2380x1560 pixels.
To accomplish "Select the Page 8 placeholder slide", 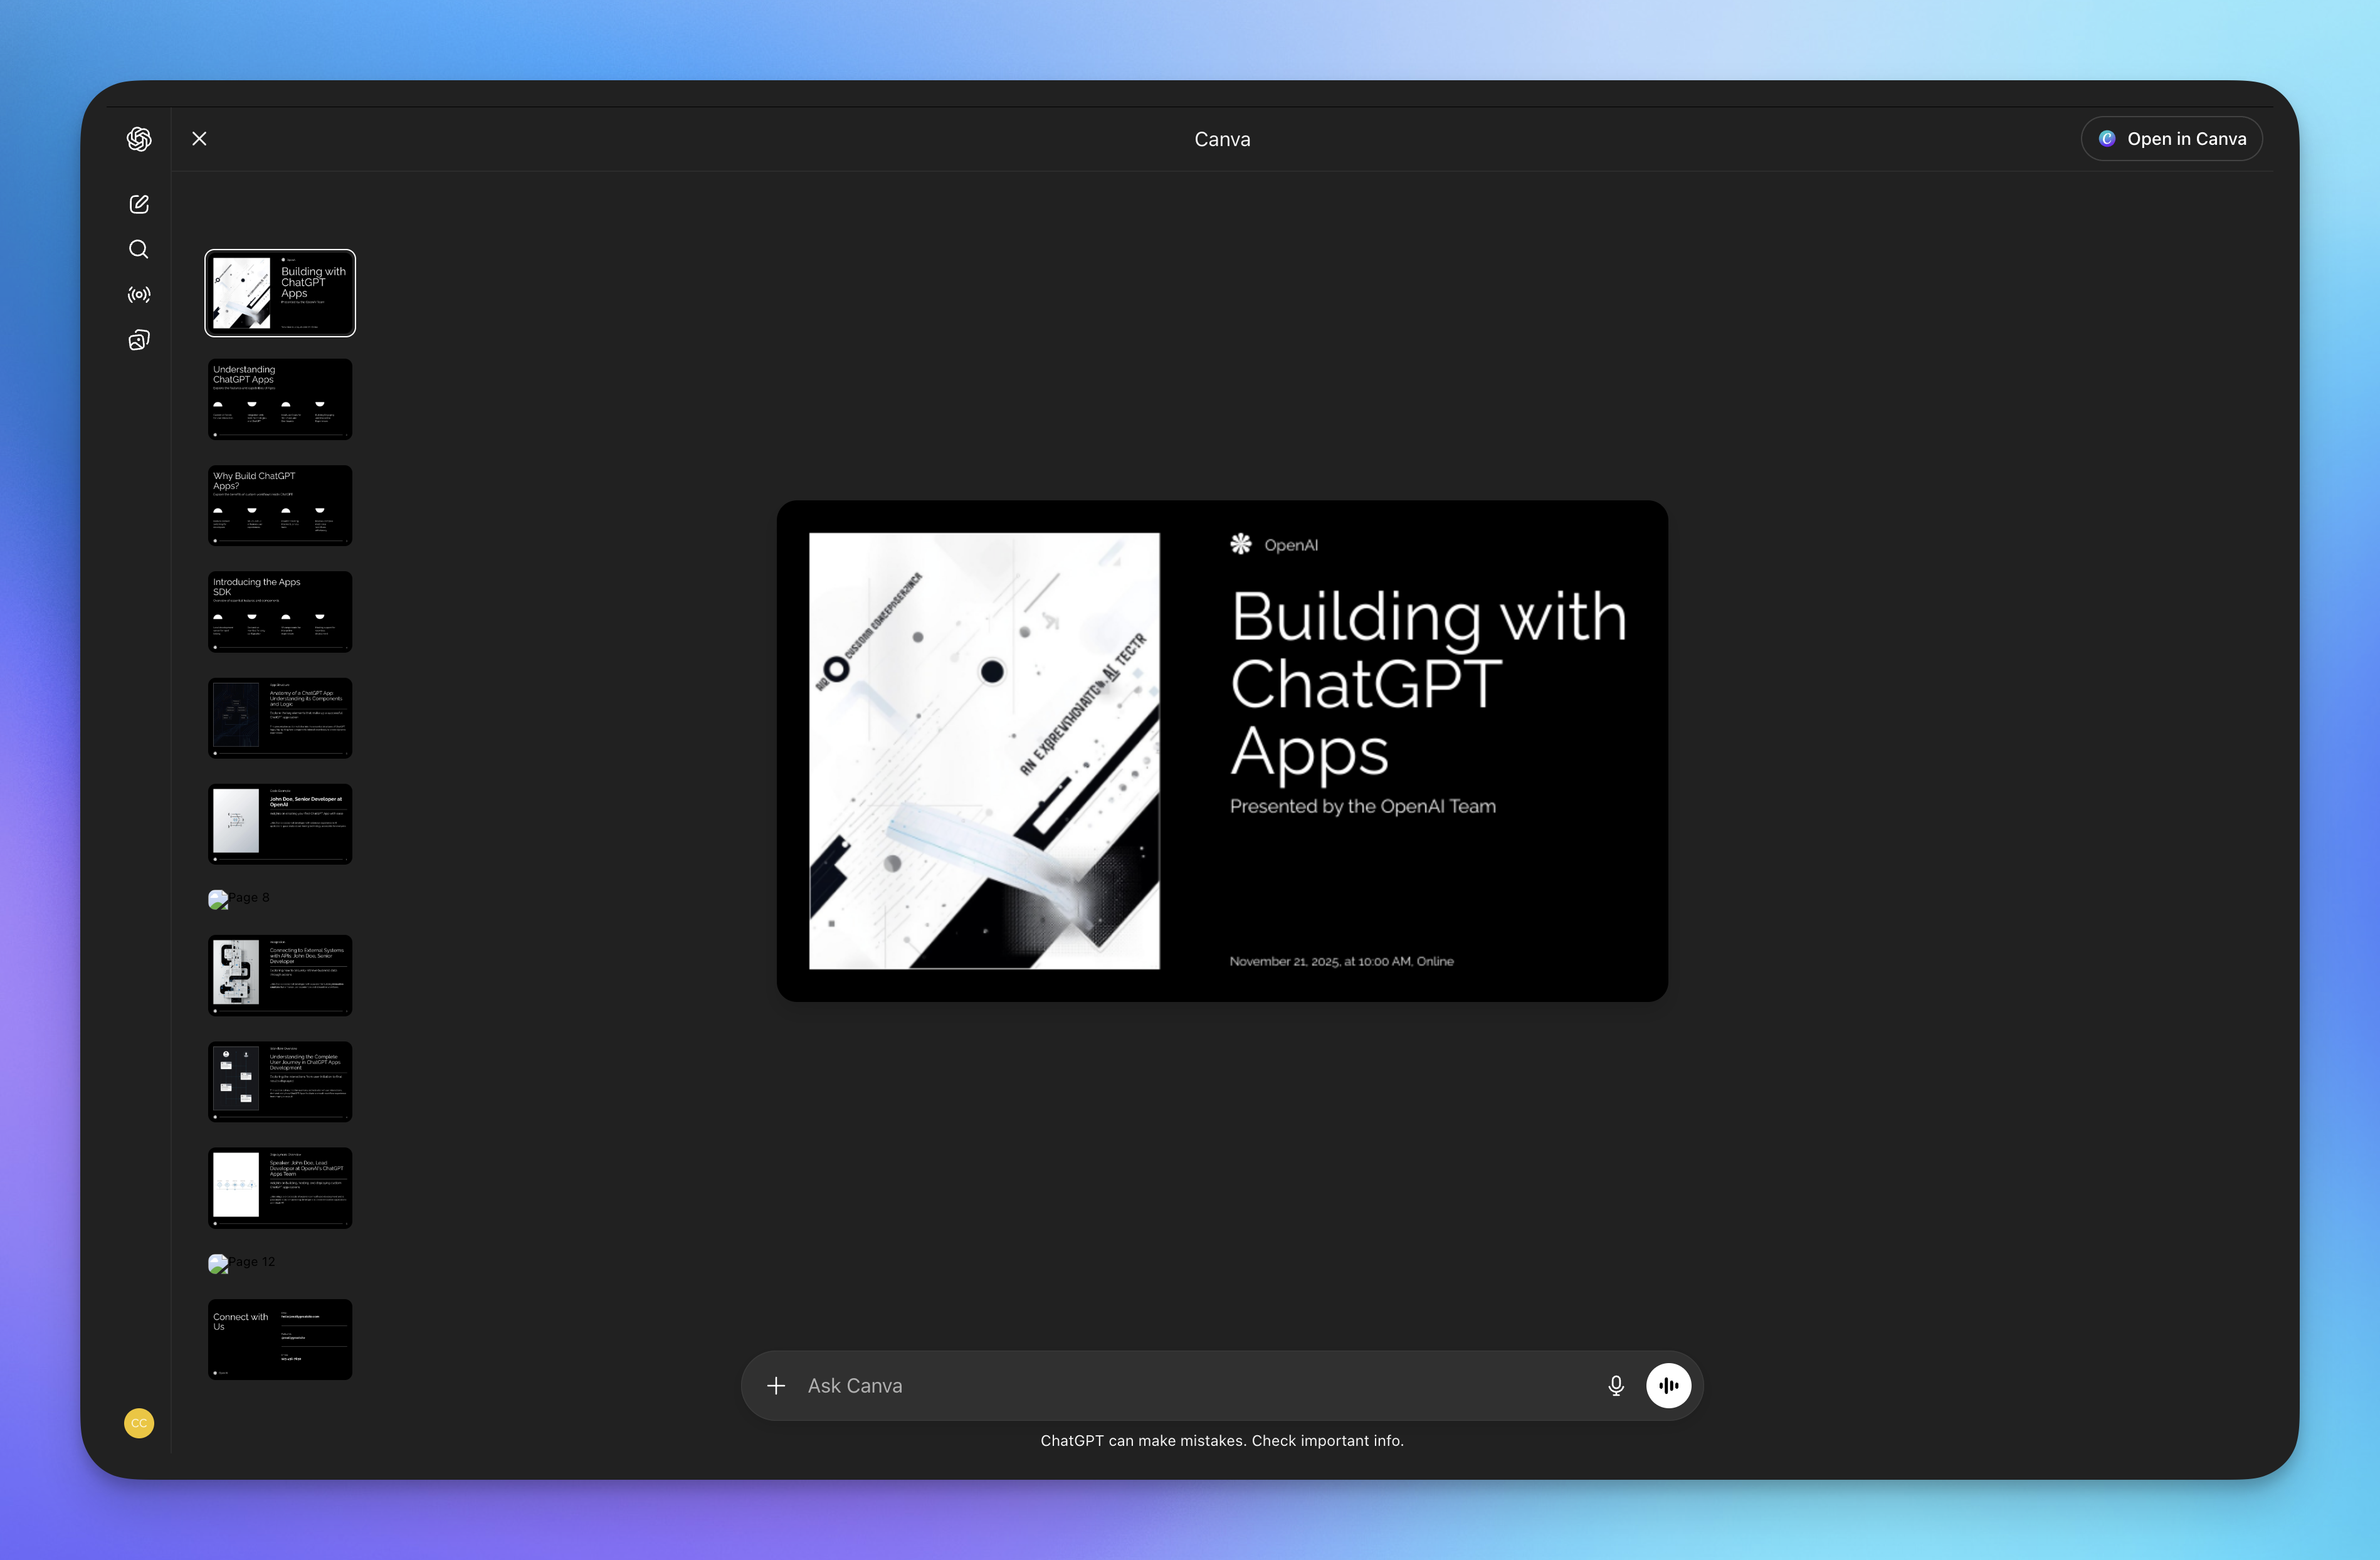I will [240, 897].
